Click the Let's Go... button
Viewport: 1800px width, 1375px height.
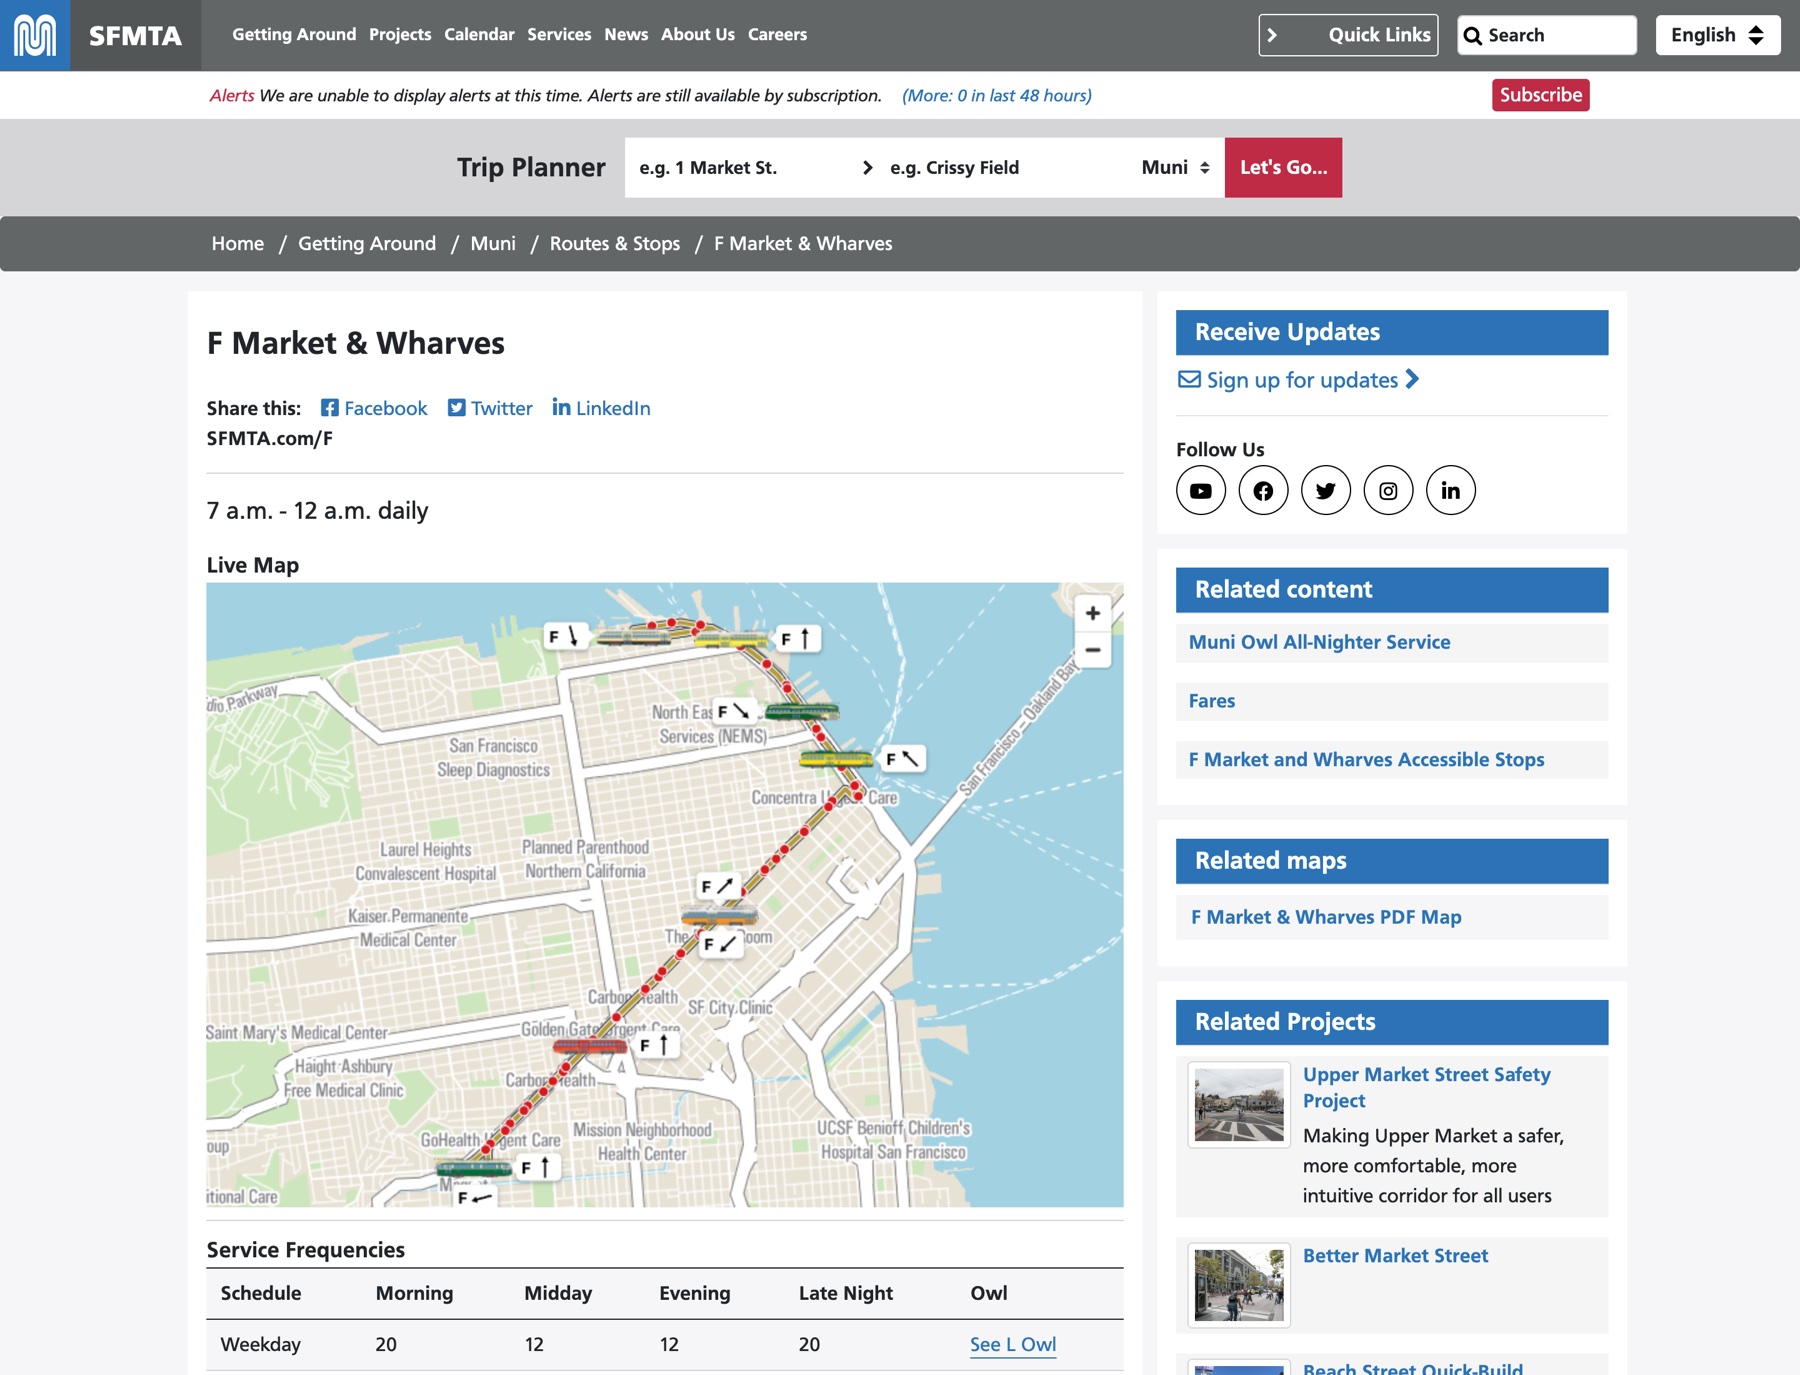pos(1283,168)
